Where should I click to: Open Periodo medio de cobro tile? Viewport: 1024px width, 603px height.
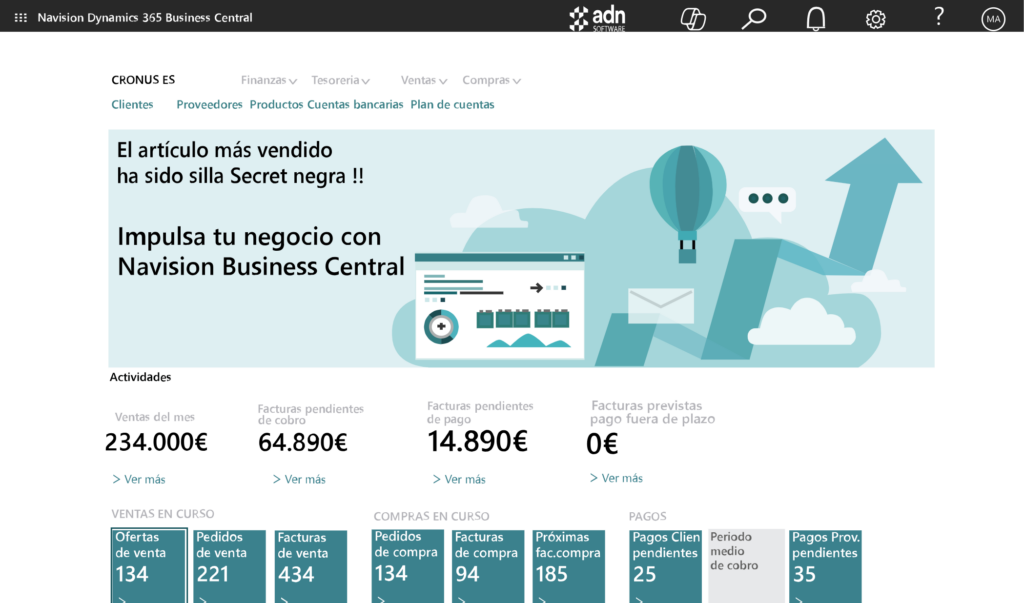pyautogui.click(x=746, y=566)
